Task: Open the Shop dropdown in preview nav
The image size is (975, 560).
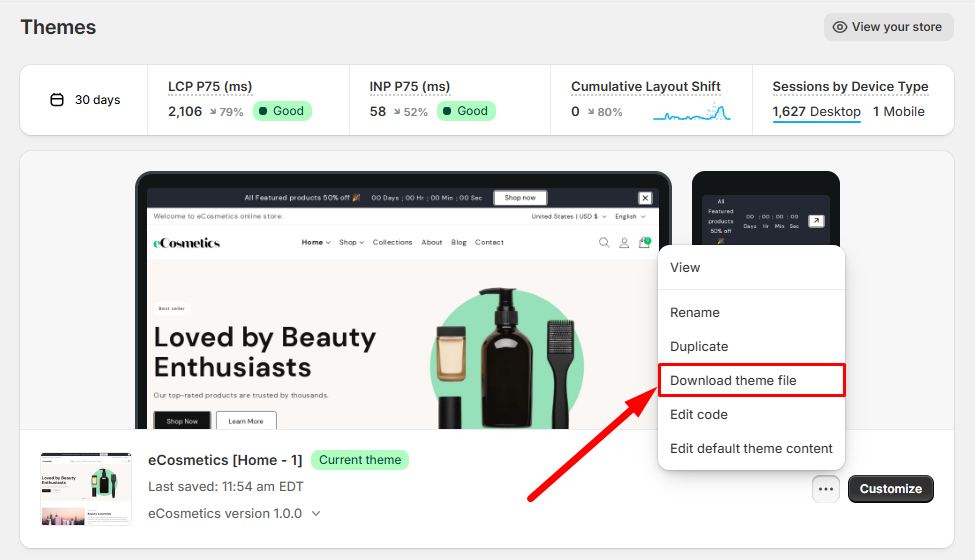Action: coord(351,242)
